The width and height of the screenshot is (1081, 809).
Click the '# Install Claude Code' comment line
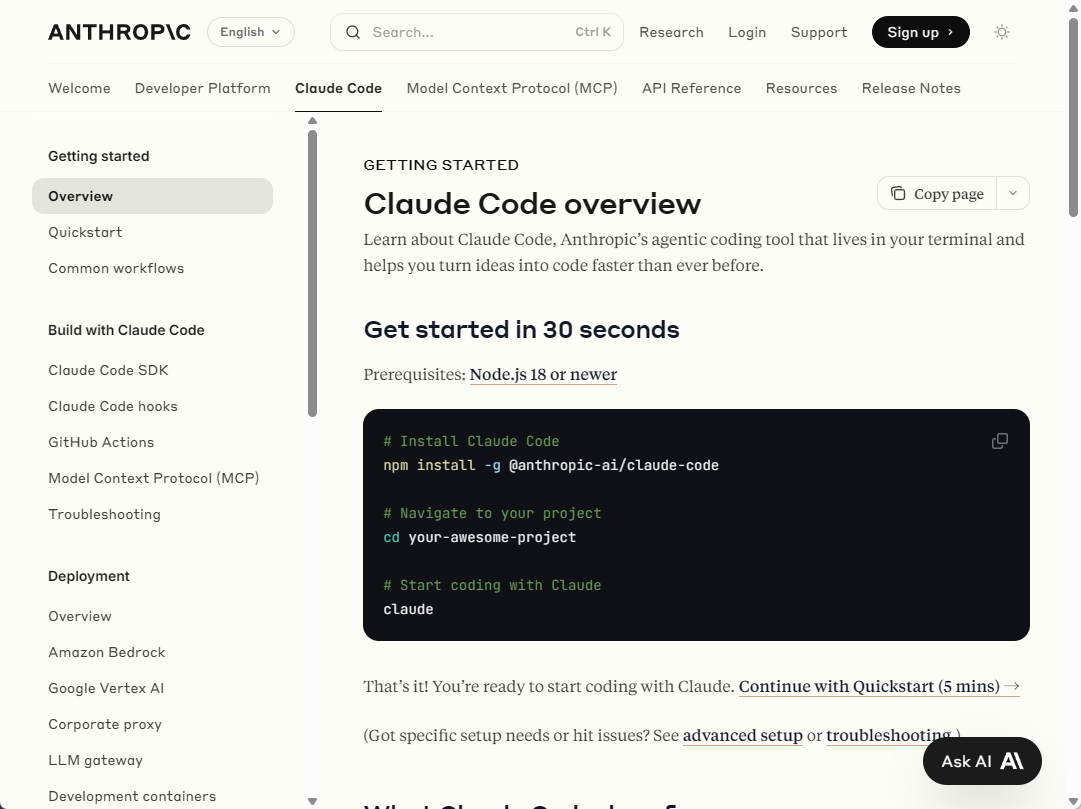pyautogui.click(x=472, y=441)
